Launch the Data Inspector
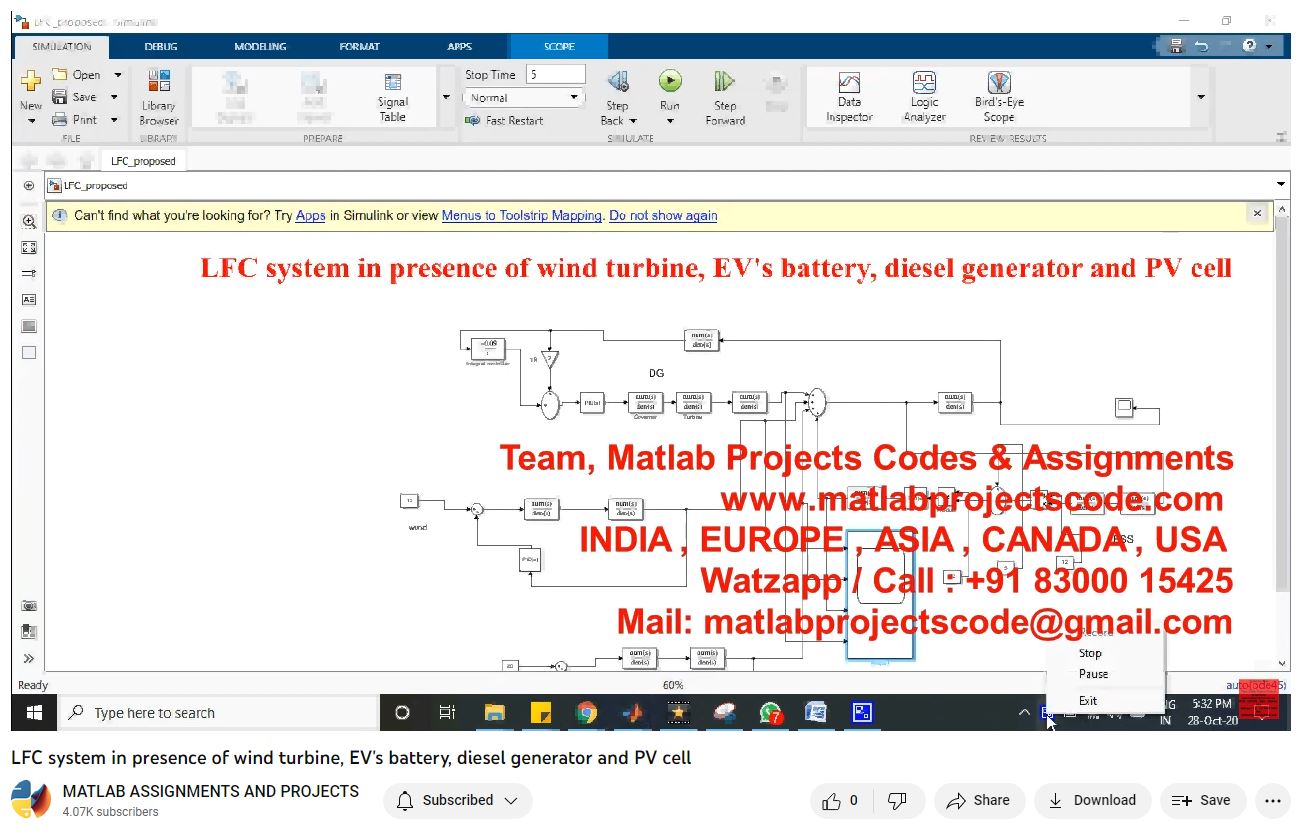This screenshot has width=1303, height=834. coord(848,94)
